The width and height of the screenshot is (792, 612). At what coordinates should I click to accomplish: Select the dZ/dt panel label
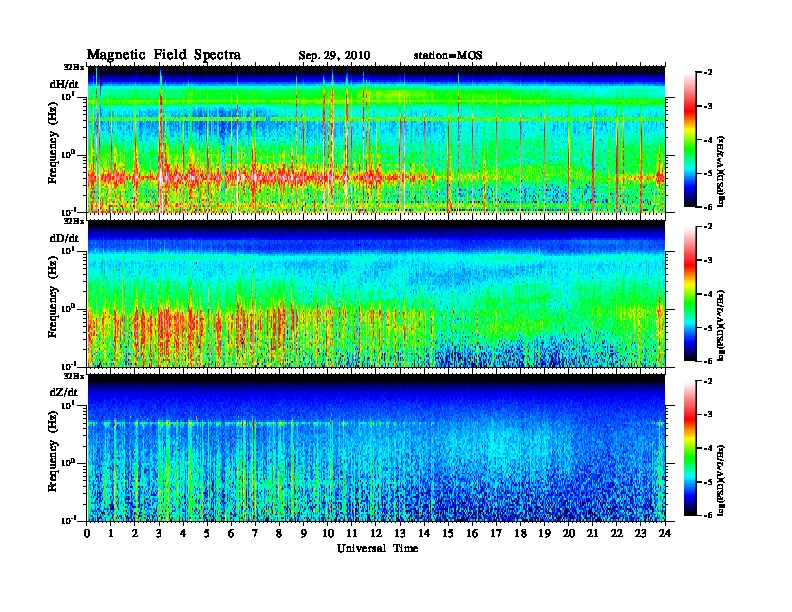tap(64, 392)
